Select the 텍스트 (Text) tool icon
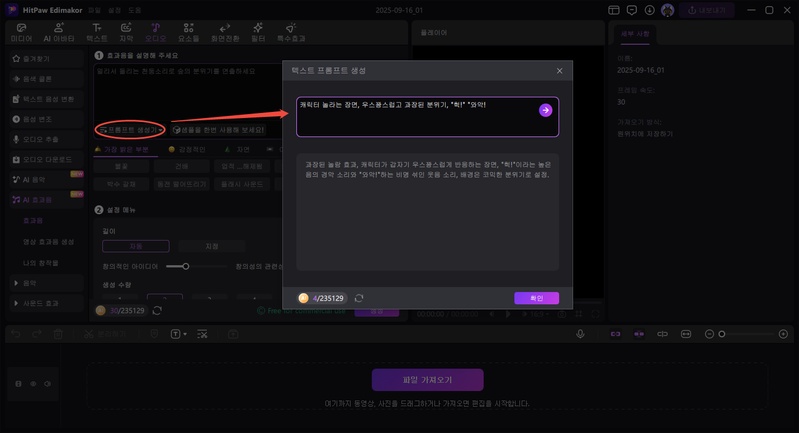 [x=97, y=33]
